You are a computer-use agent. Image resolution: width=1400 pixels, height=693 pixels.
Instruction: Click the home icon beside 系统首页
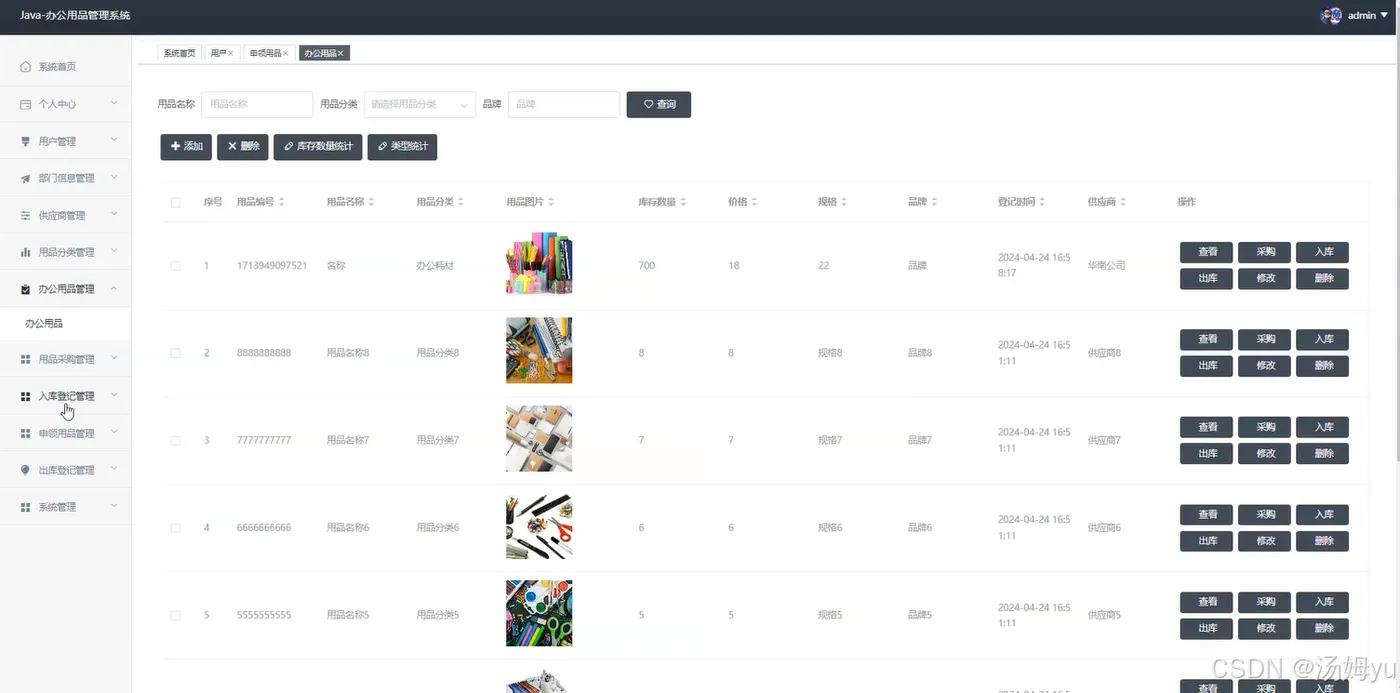26,67
